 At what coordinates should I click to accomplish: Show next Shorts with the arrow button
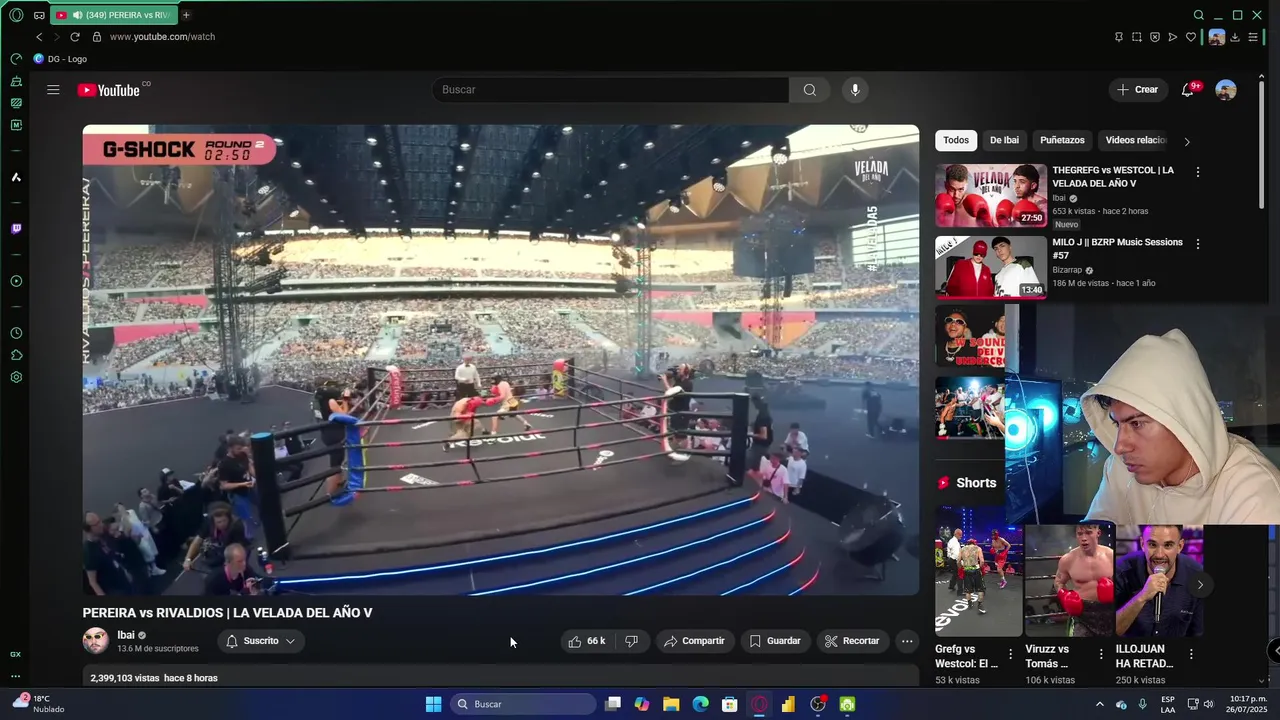pyautogui.click(x=1200, y=585)
